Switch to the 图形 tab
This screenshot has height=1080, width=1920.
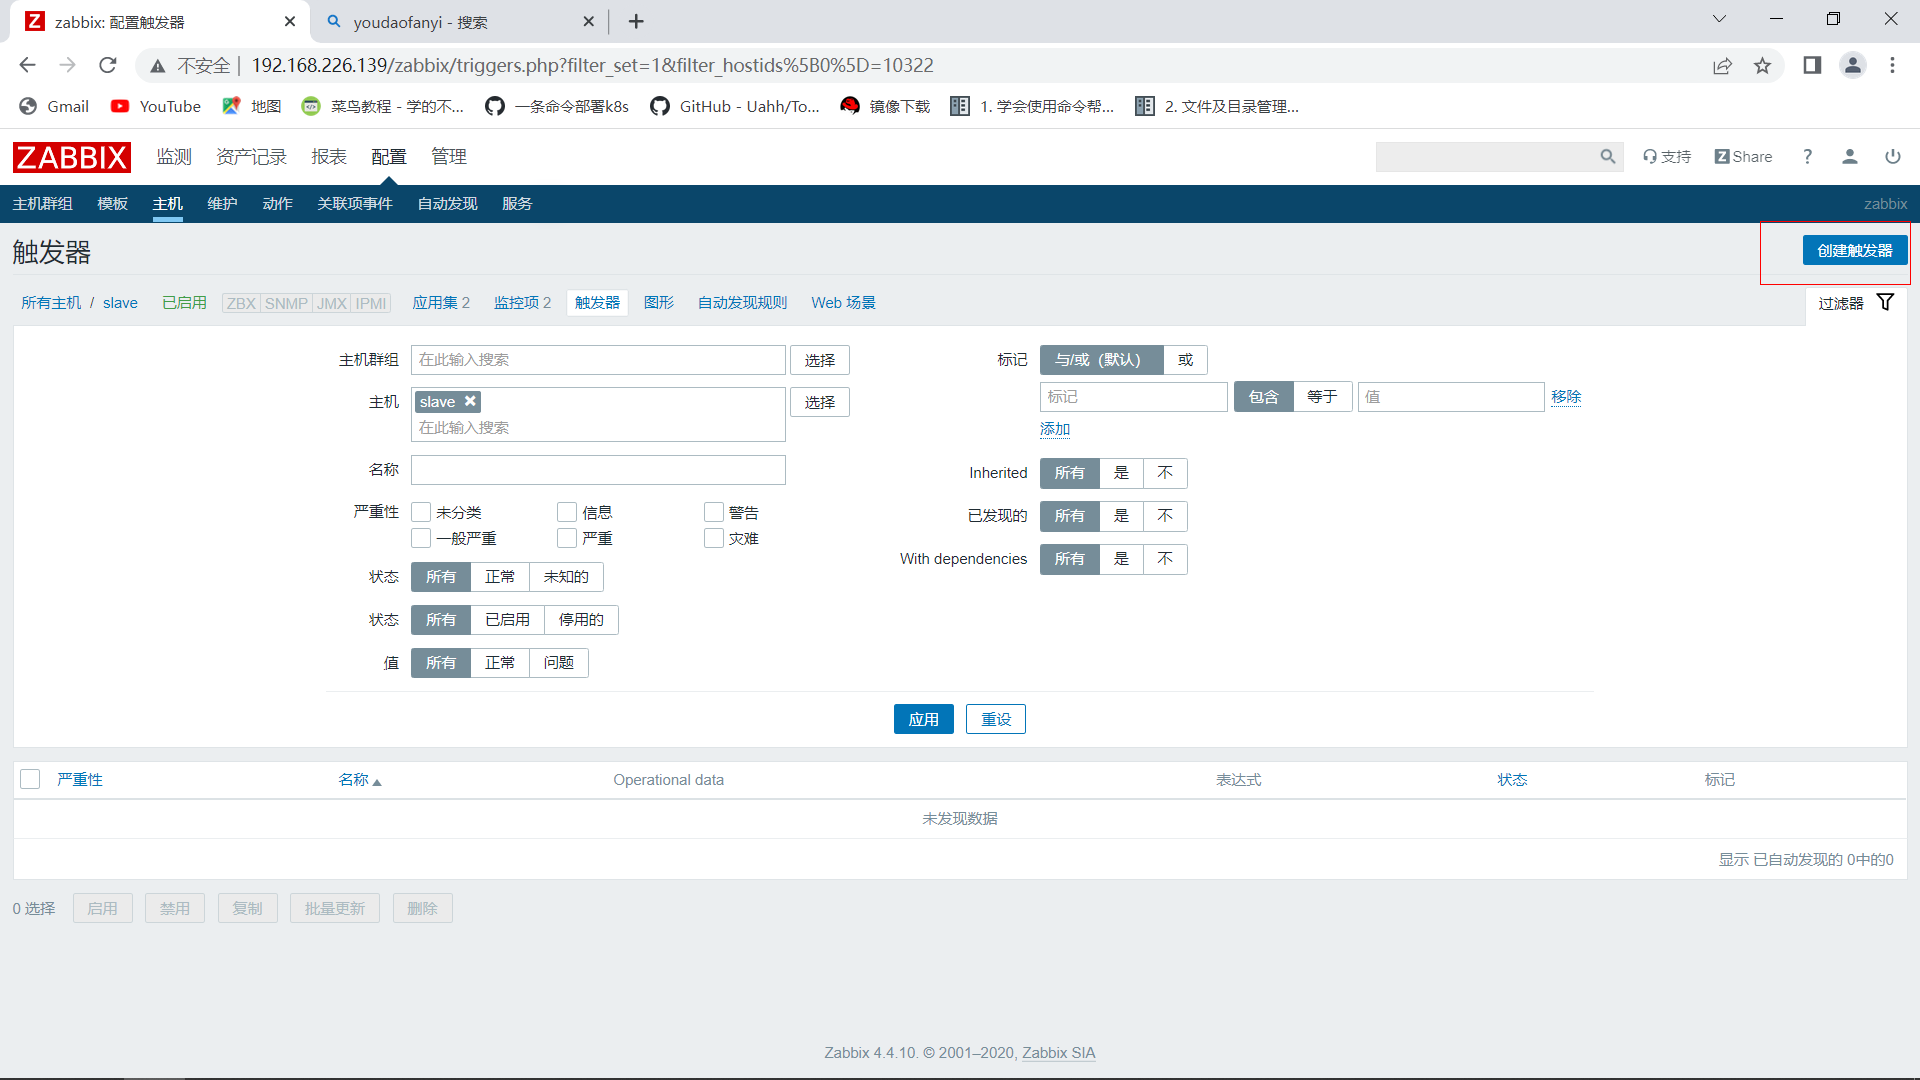click(657, 302)
